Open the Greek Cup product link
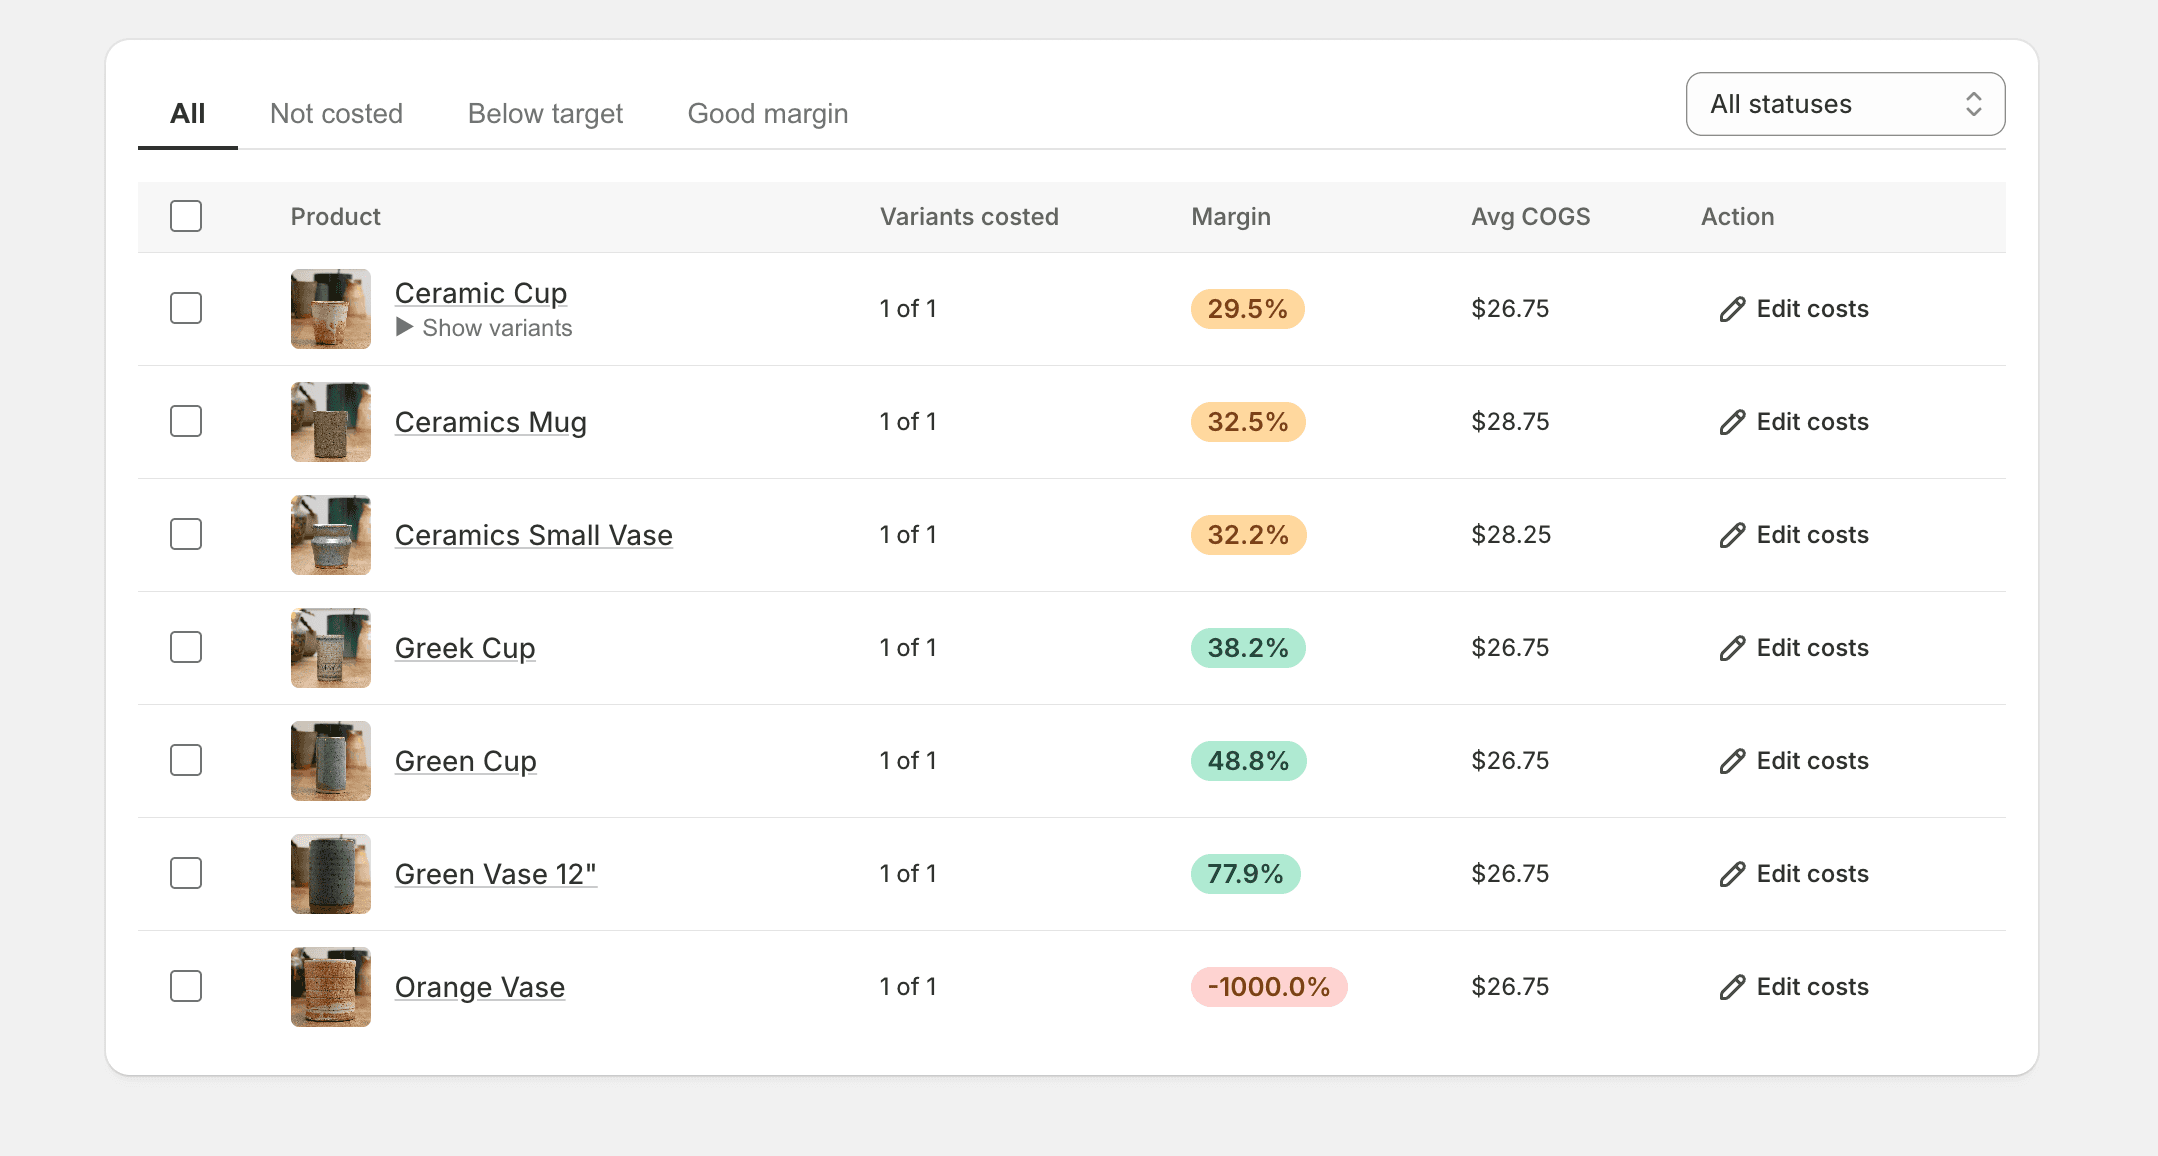The height and width of the screenshot is (1156, 2158). point(465,648)
